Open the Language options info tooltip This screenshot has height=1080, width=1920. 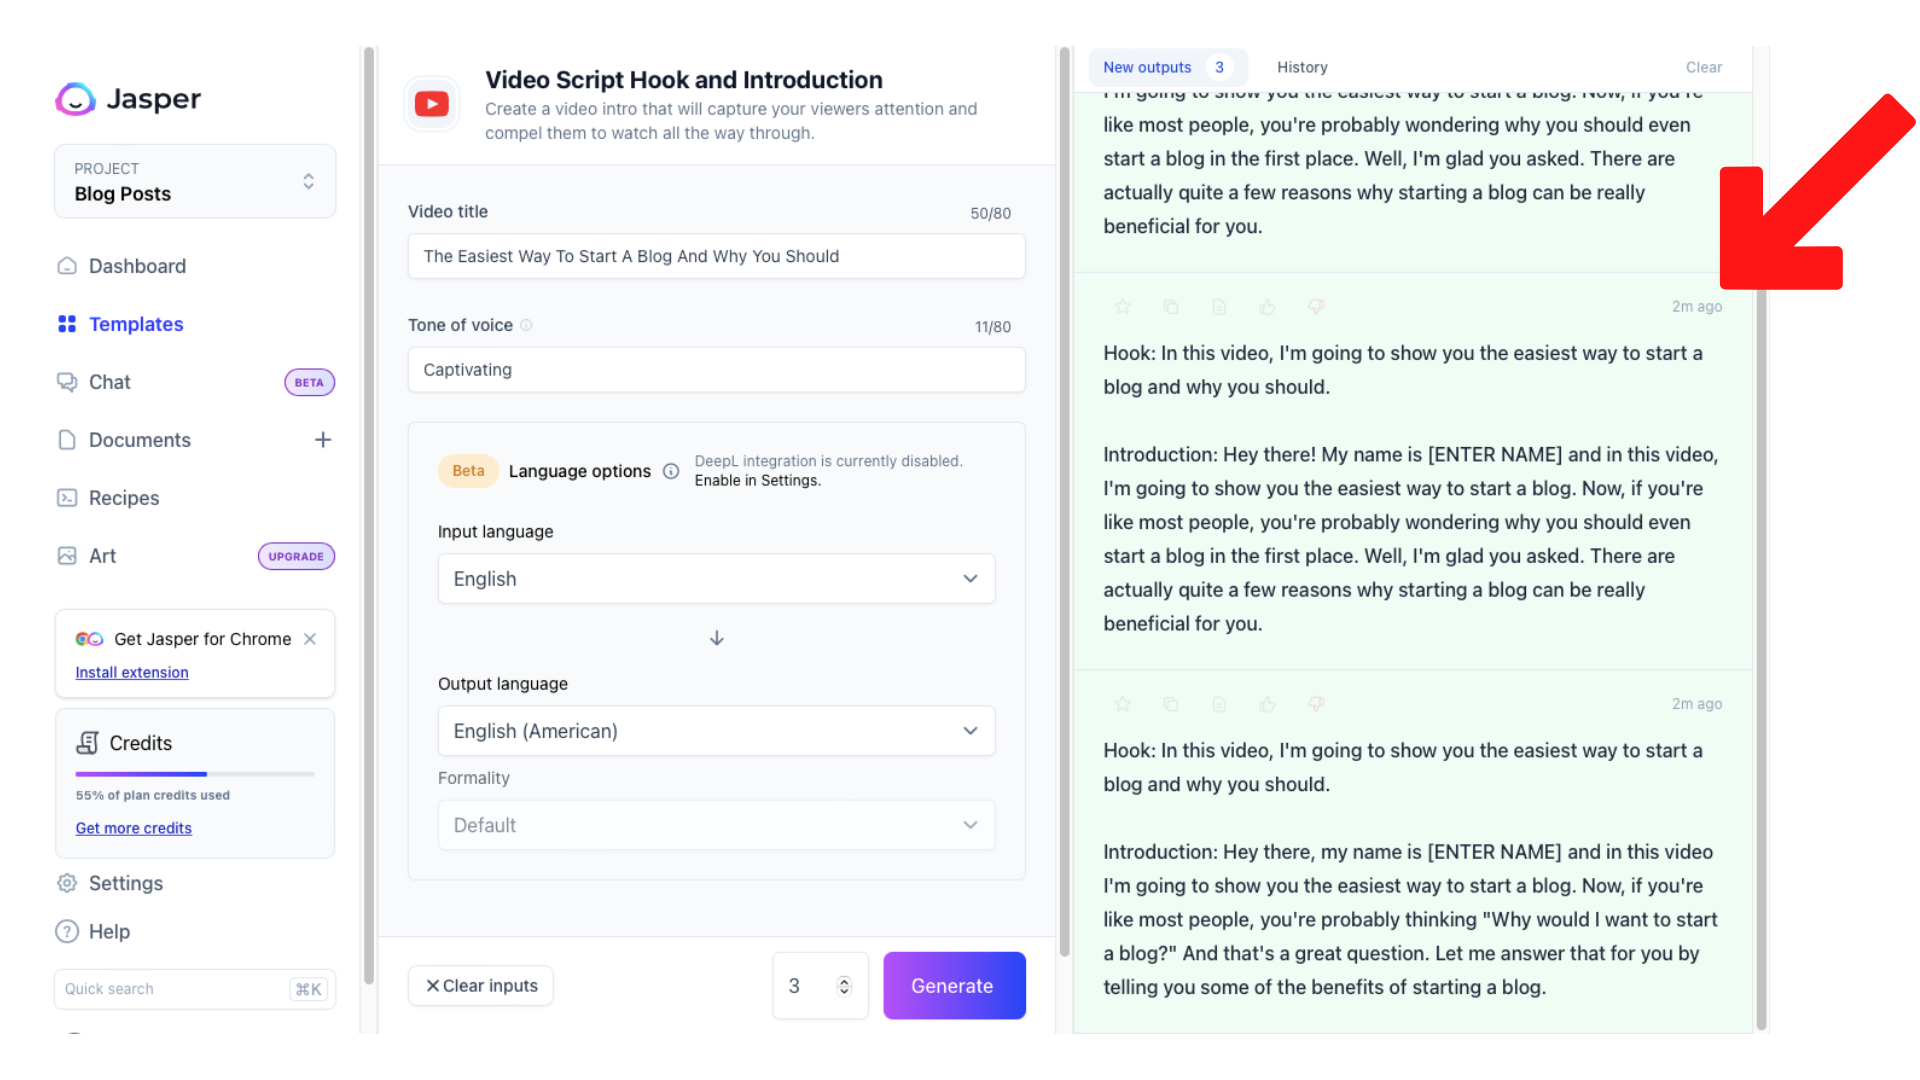tap(671, 470)
